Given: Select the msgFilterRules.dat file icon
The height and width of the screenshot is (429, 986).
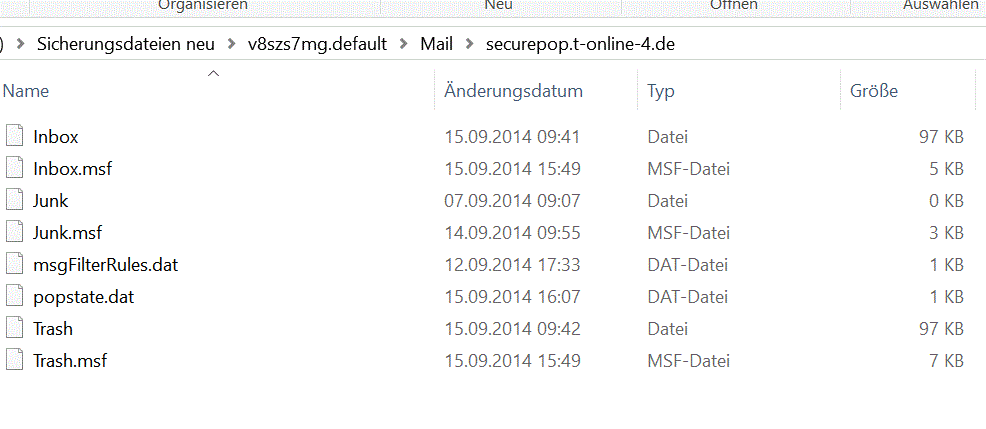Looking at the screenshot, I should [x=14, y=265].
